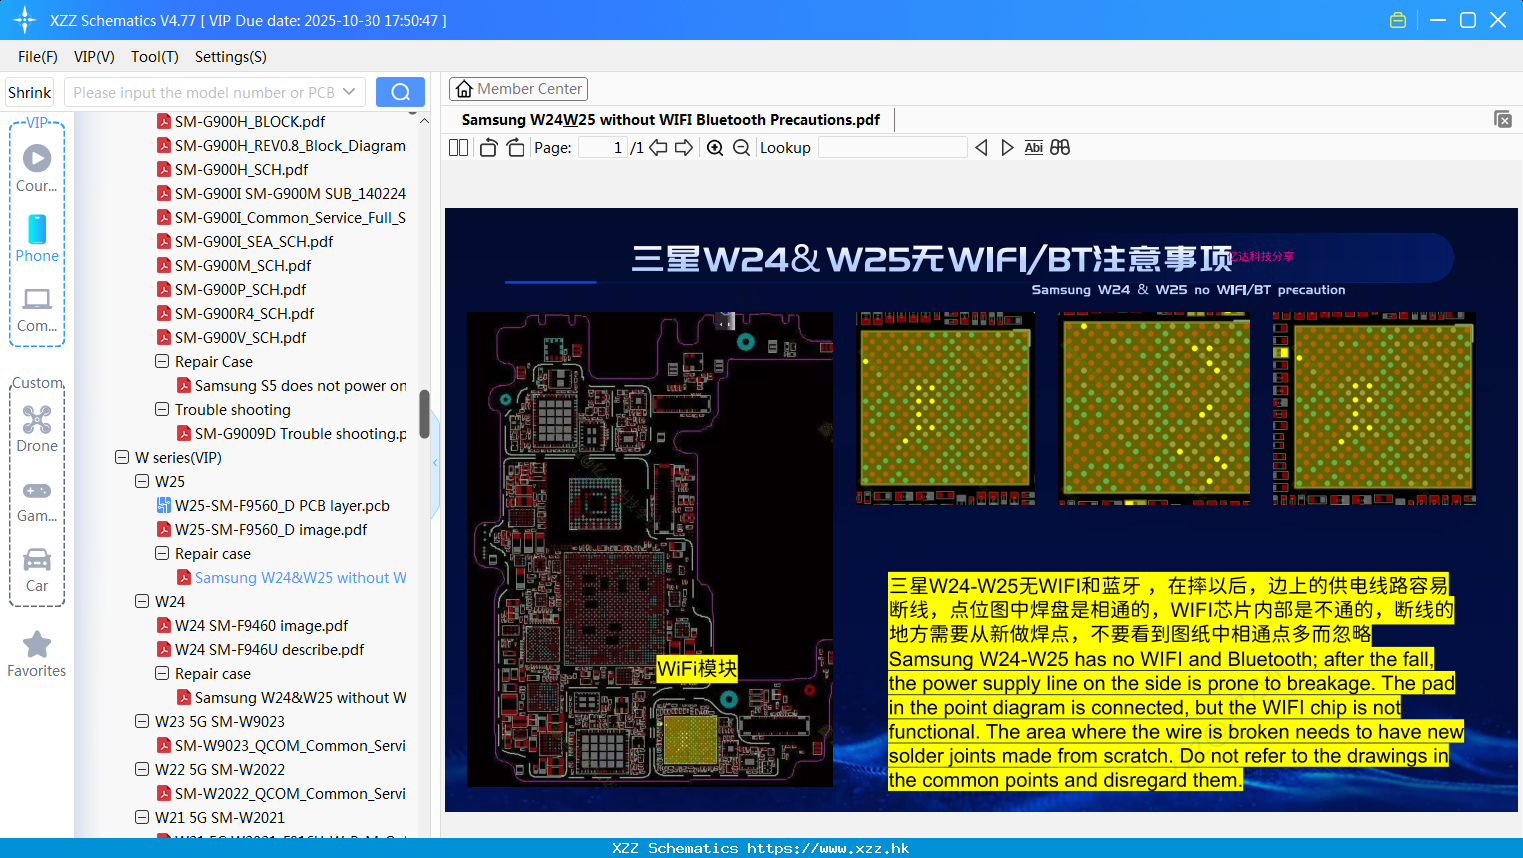Image resolution: width=1523 pixels, height=858 pixels.
Task: Click the panel collapse splitter handle
Action: point(435,463)
